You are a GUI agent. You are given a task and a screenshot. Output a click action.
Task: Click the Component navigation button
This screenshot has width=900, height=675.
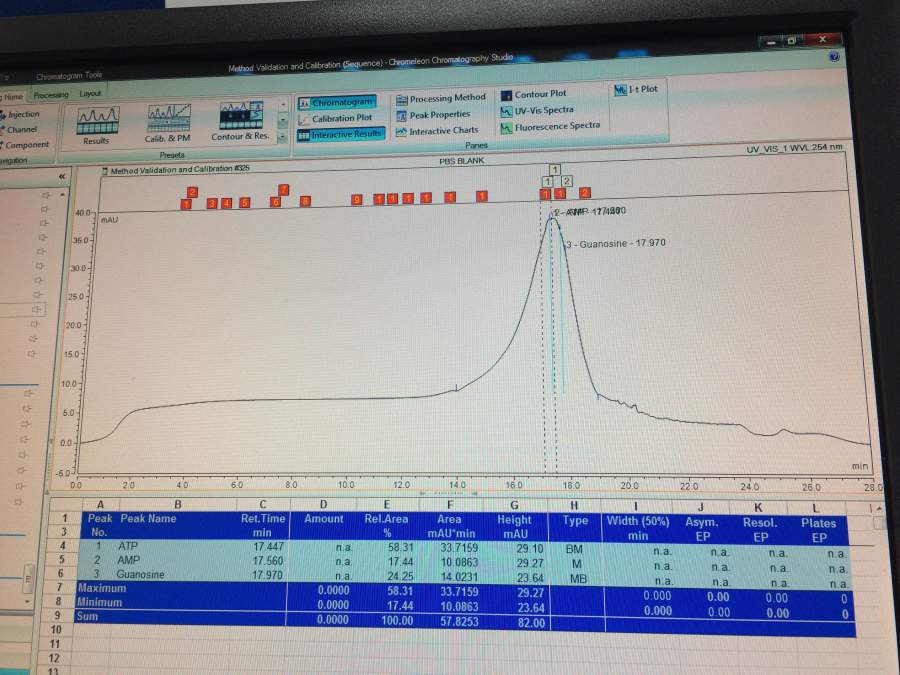(25, 145)
